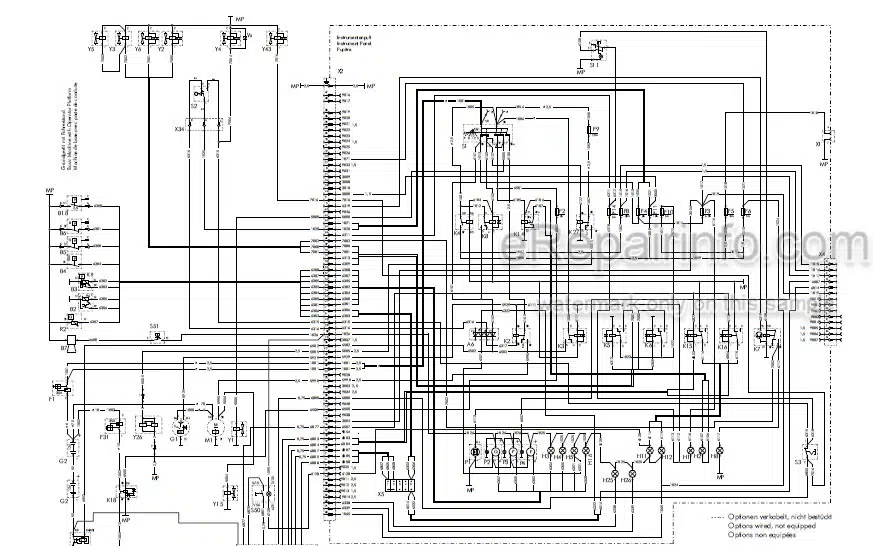
Task: Click the H12 indicator lamp symbol
Action: pyautogui.click(x=661, y=450)
